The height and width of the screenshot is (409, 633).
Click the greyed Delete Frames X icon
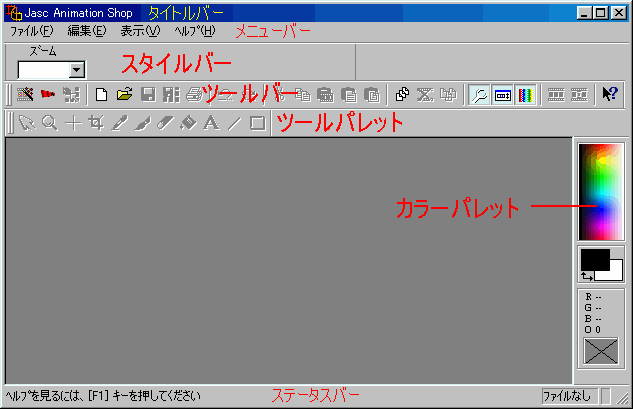(425, 95)
